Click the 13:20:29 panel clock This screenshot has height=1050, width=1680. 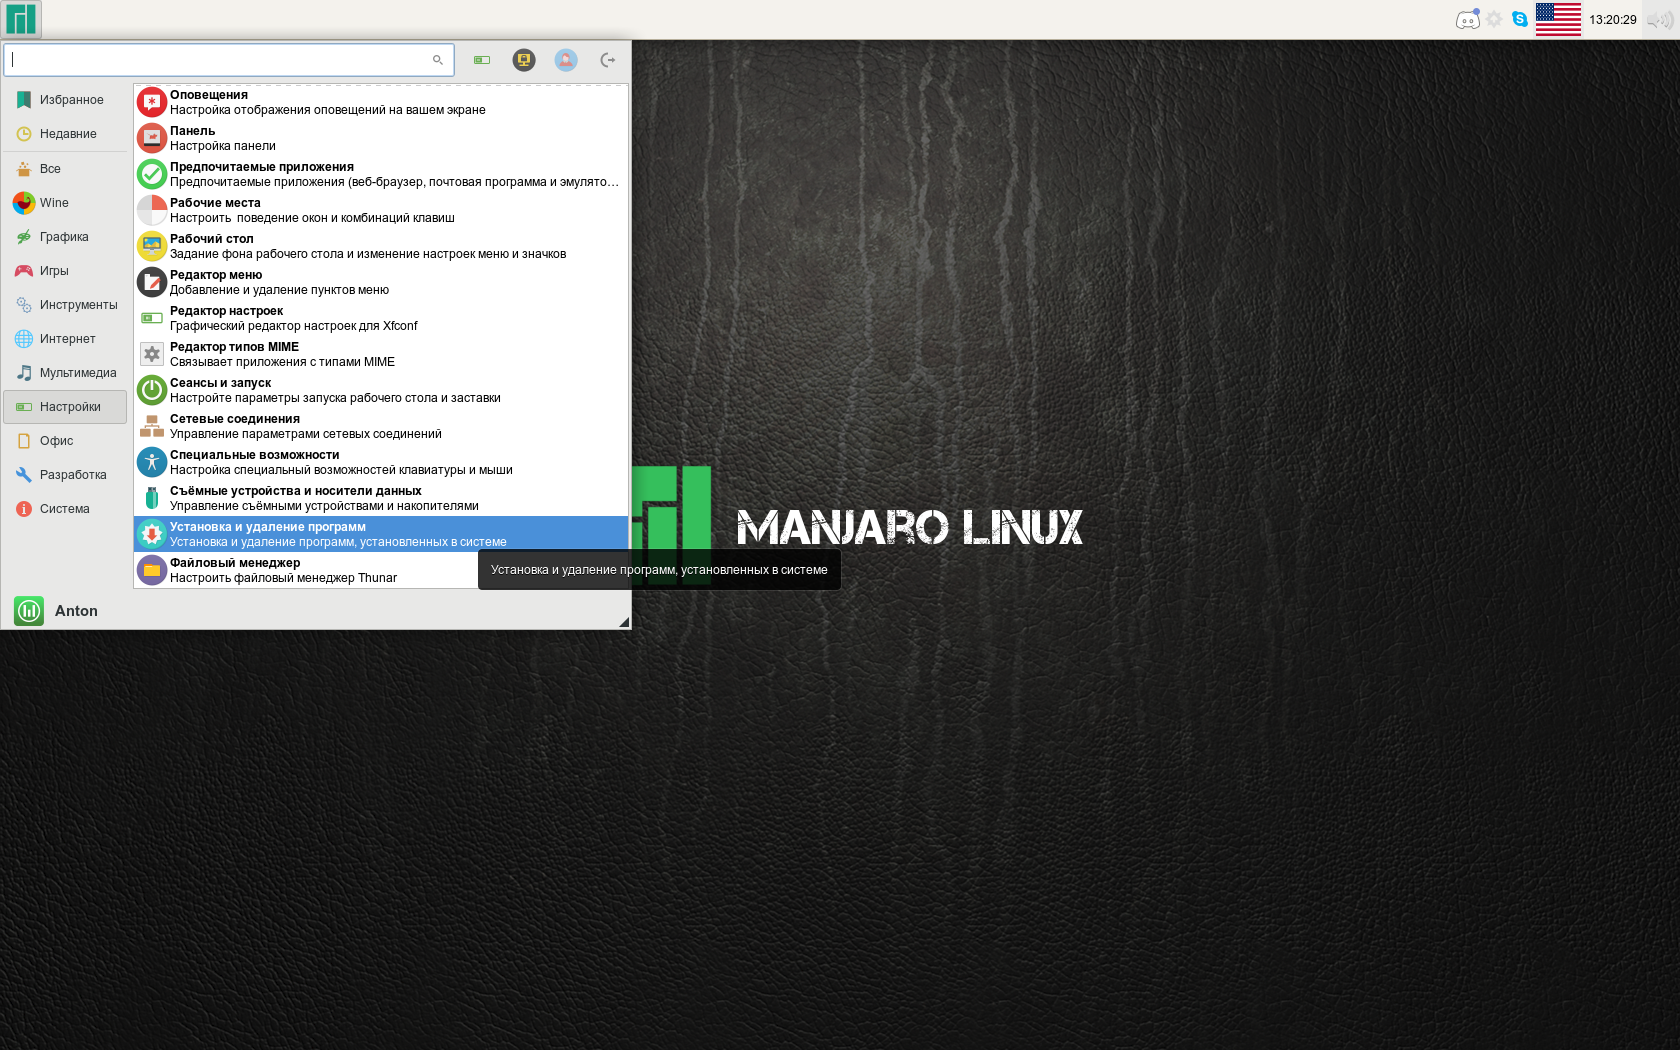(1612, 20)
